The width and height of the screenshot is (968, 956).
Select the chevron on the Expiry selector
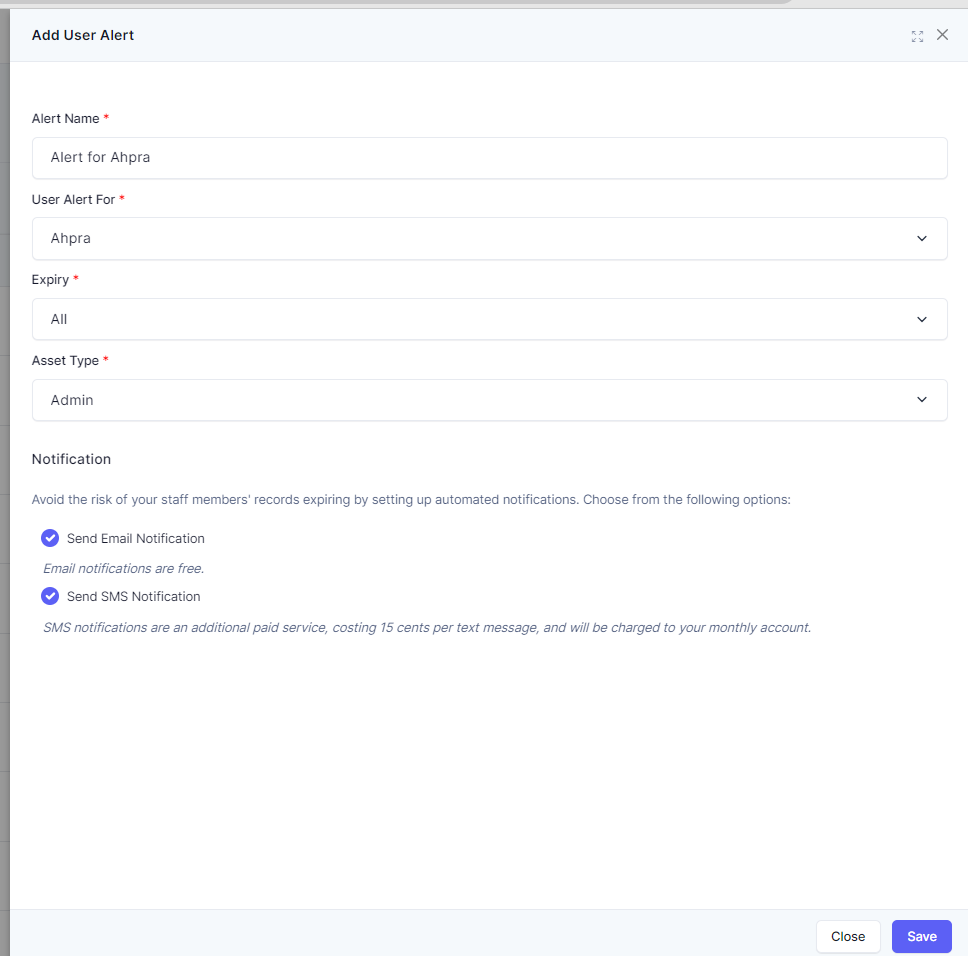point(921,319)
